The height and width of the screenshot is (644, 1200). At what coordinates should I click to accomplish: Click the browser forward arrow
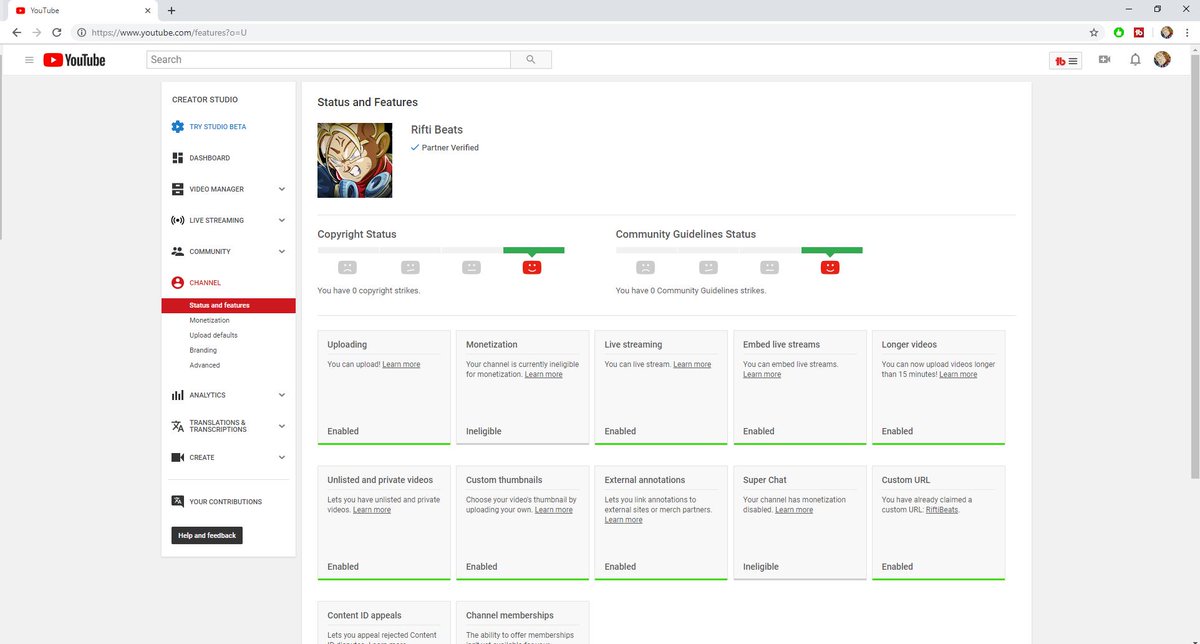(x=37, y=32)
